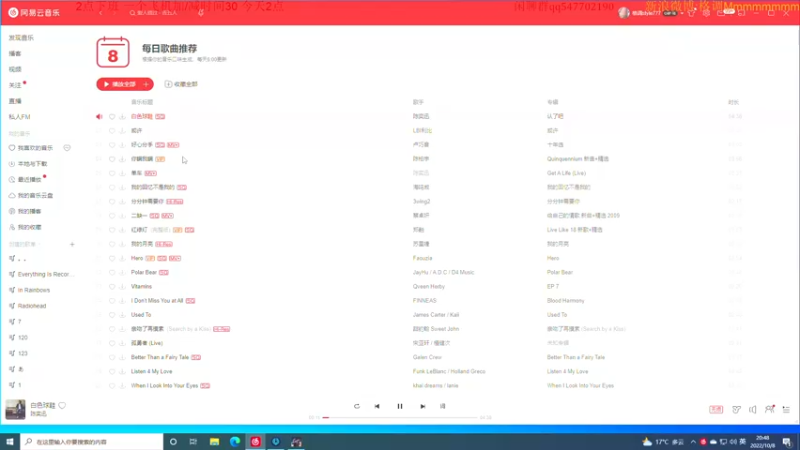Seek within the song progress bar
This screenshot has width=800, height=450.
(400, 417)
